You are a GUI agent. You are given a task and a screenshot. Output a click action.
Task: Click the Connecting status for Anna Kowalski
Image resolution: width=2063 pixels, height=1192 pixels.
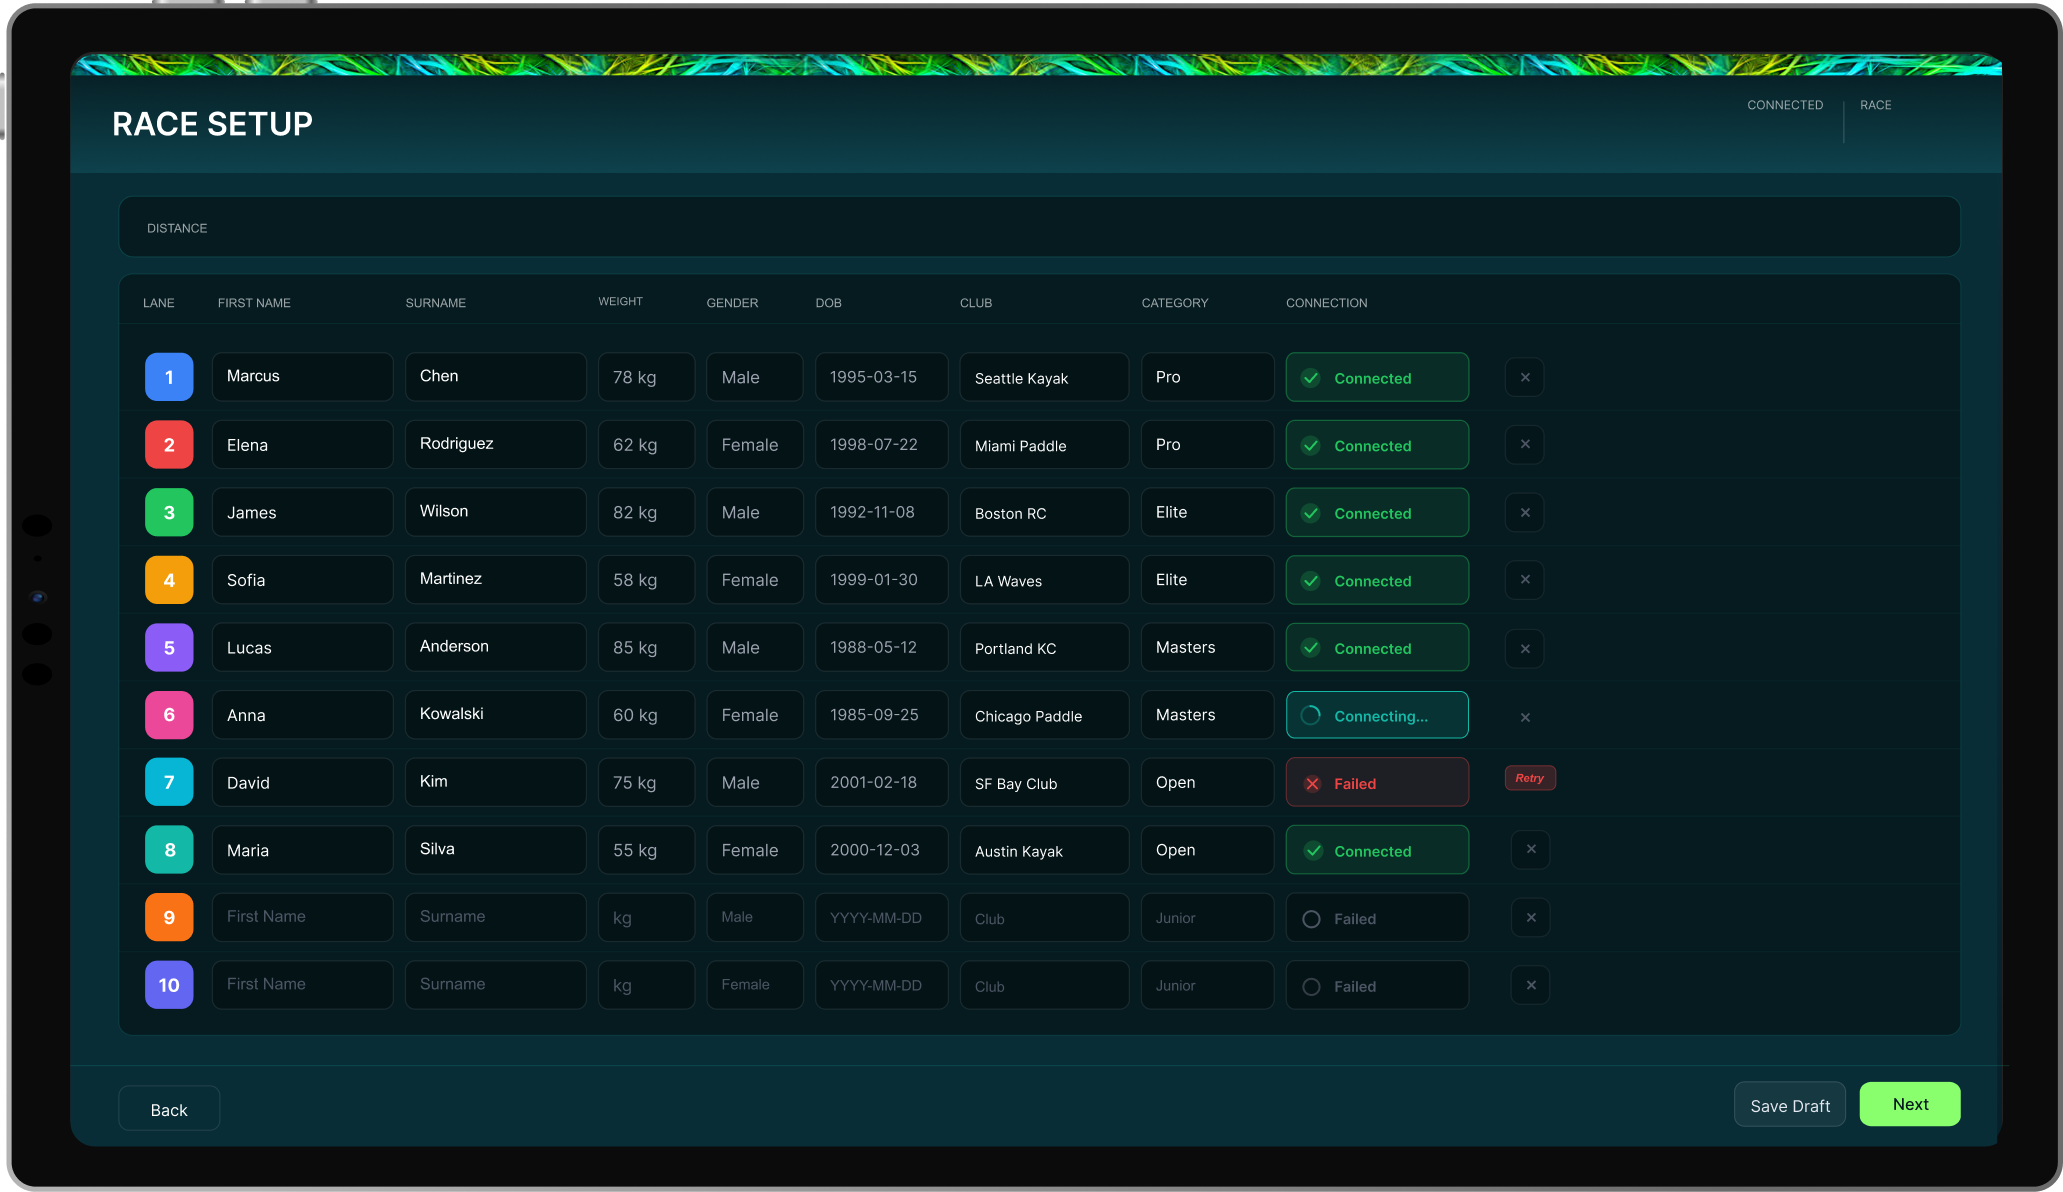1377,715
